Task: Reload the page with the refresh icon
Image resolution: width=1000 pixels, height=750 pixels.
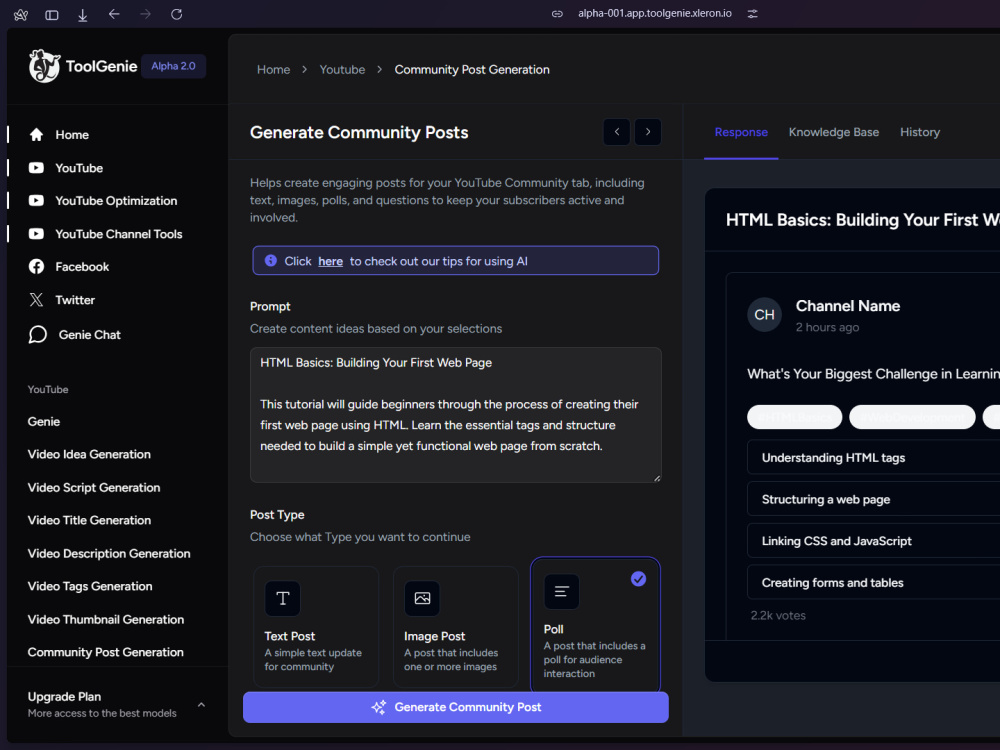Action: [x=177, y=14]
